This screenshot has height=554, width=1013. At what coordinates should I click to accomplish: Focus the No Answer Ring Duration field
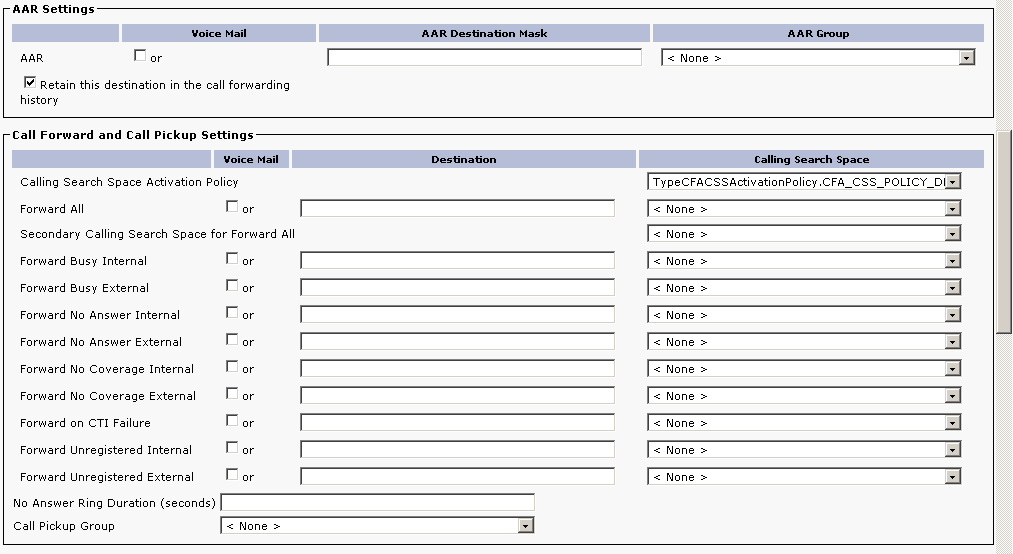point(377,502)
